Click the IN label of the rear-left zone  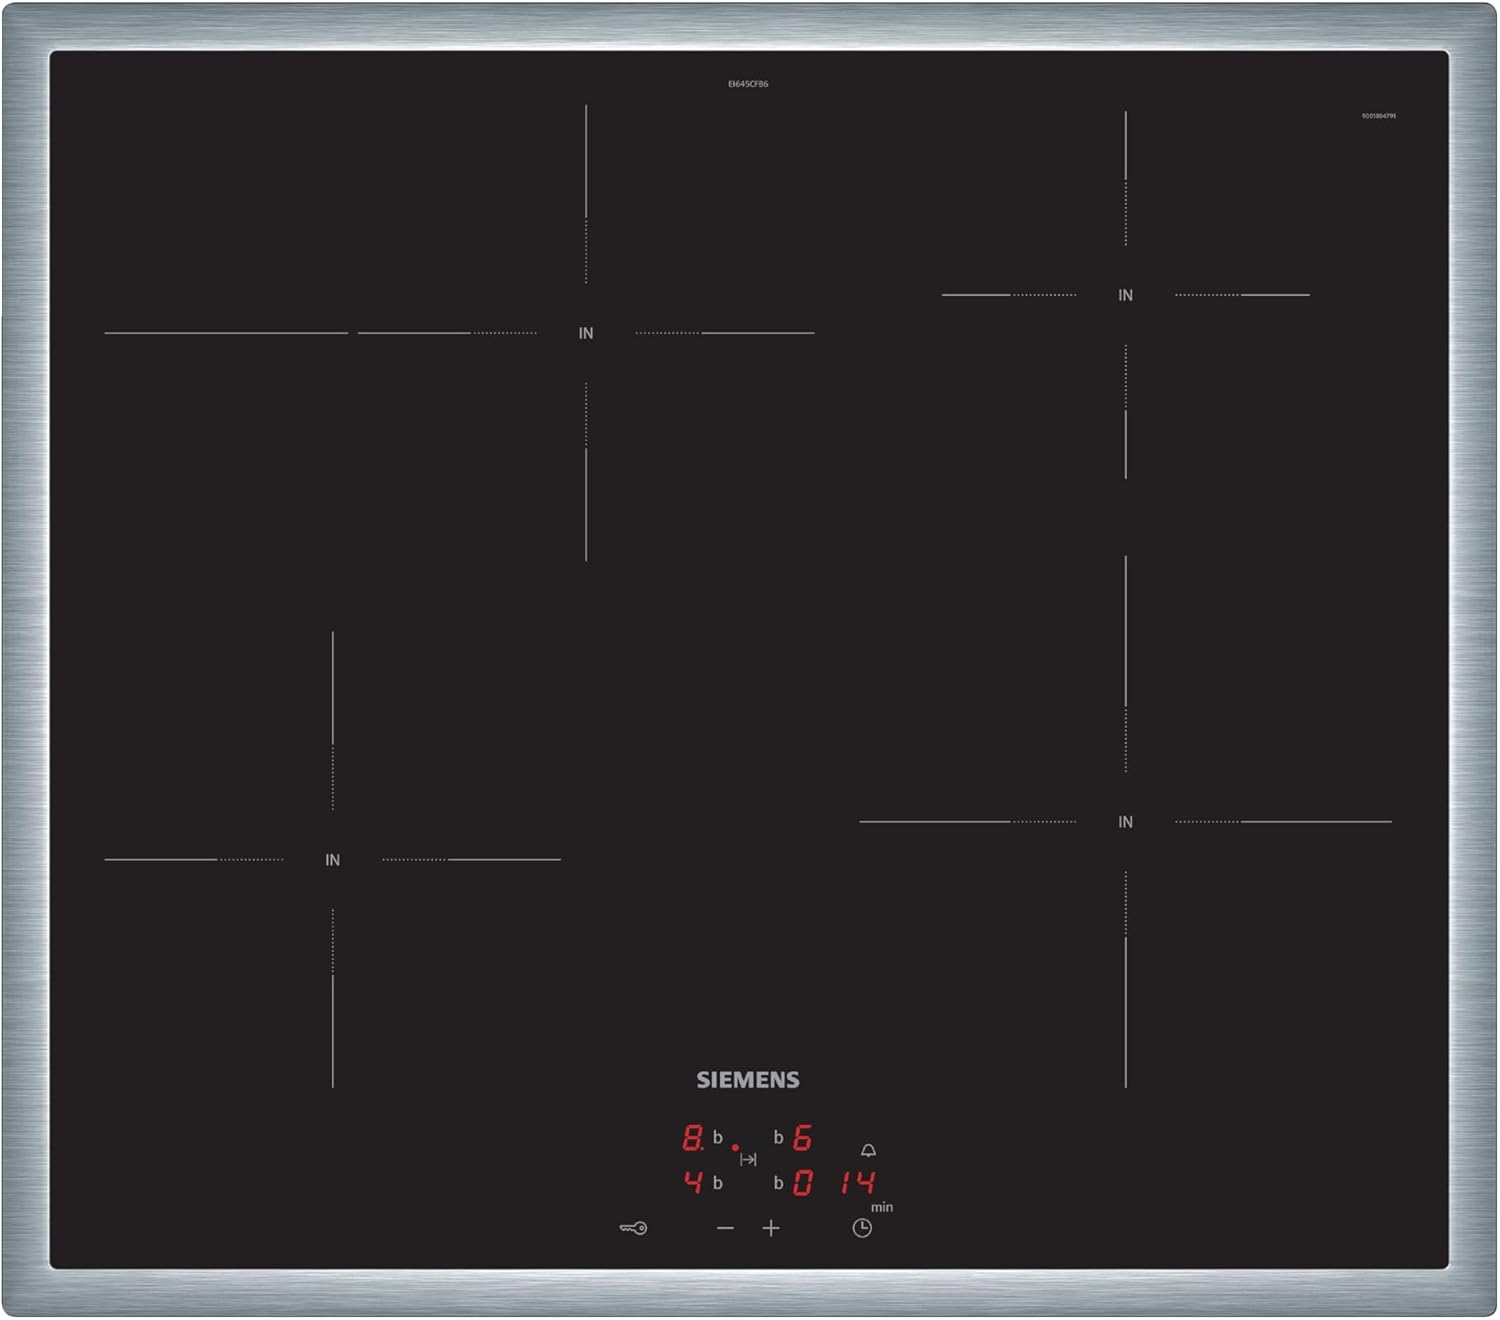click(586, 333)
